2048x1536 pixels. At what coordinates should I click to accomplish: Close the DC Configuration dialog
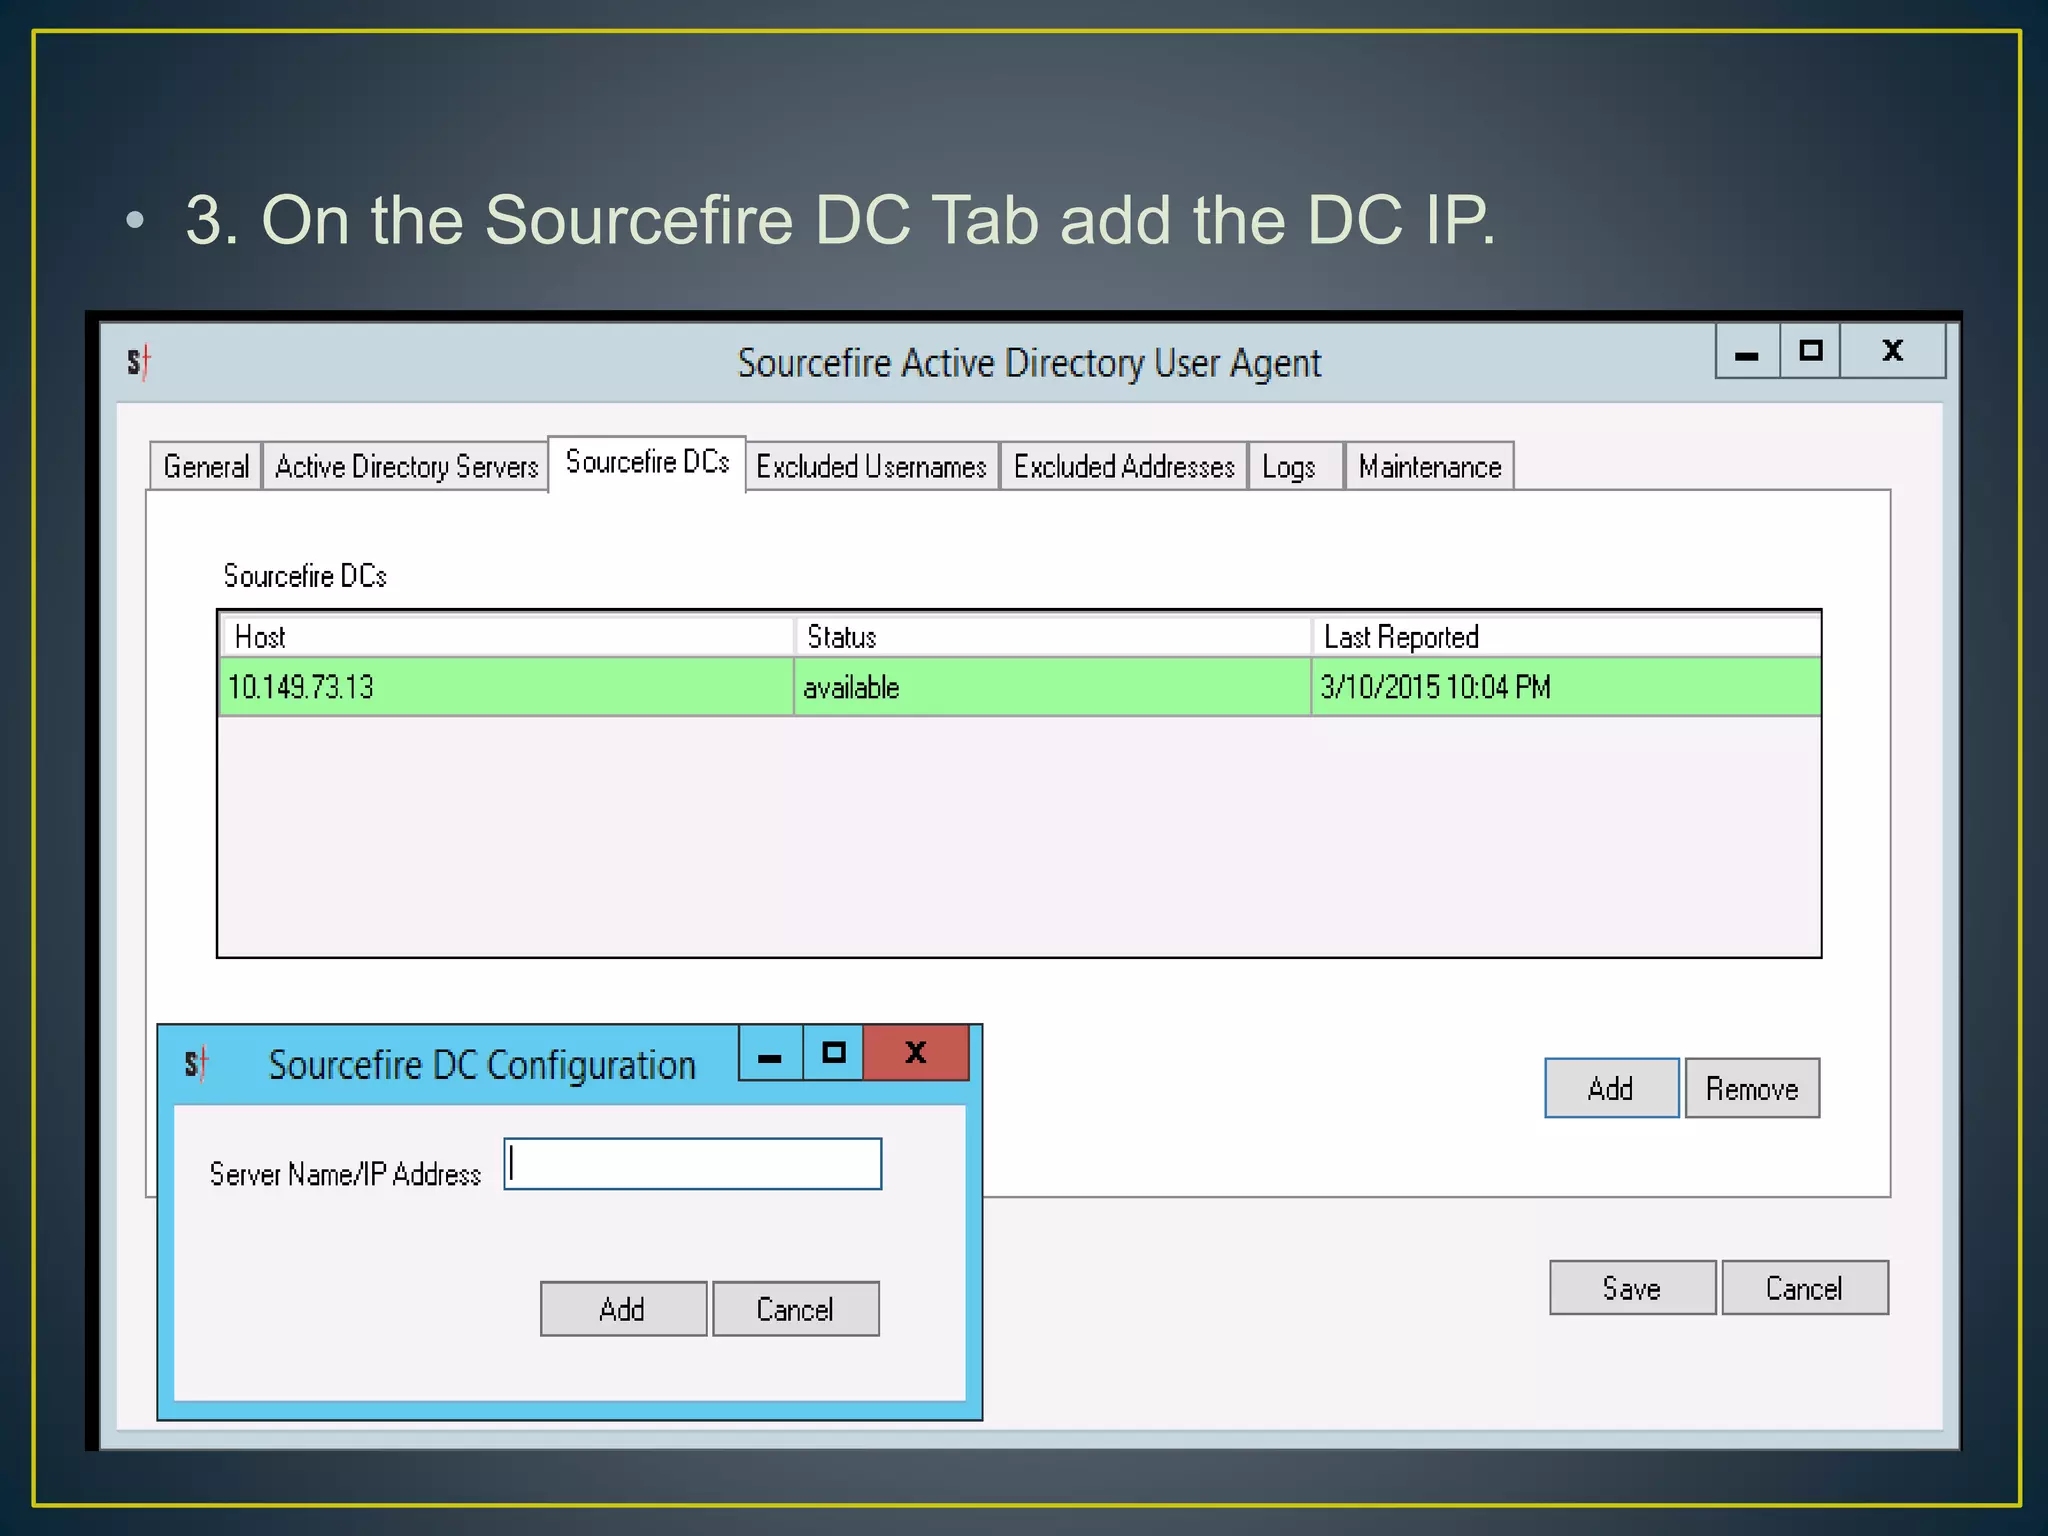[x=916, y=1053]
